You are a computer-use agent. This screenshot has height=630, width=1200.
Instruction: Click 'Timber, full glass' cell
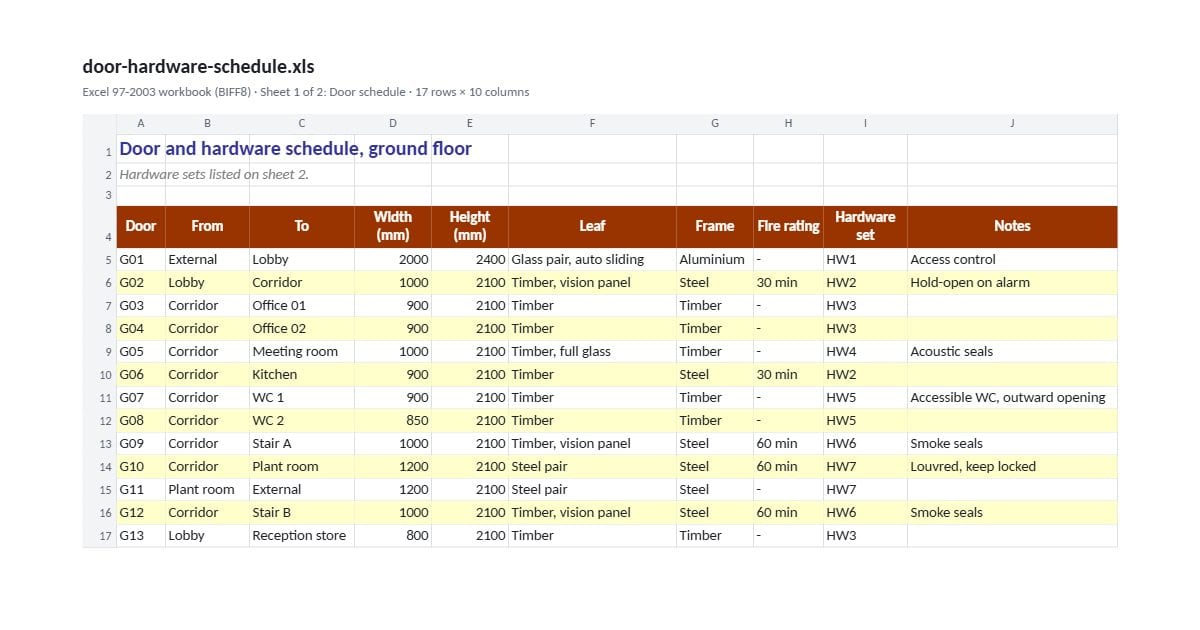coord(592,352)
